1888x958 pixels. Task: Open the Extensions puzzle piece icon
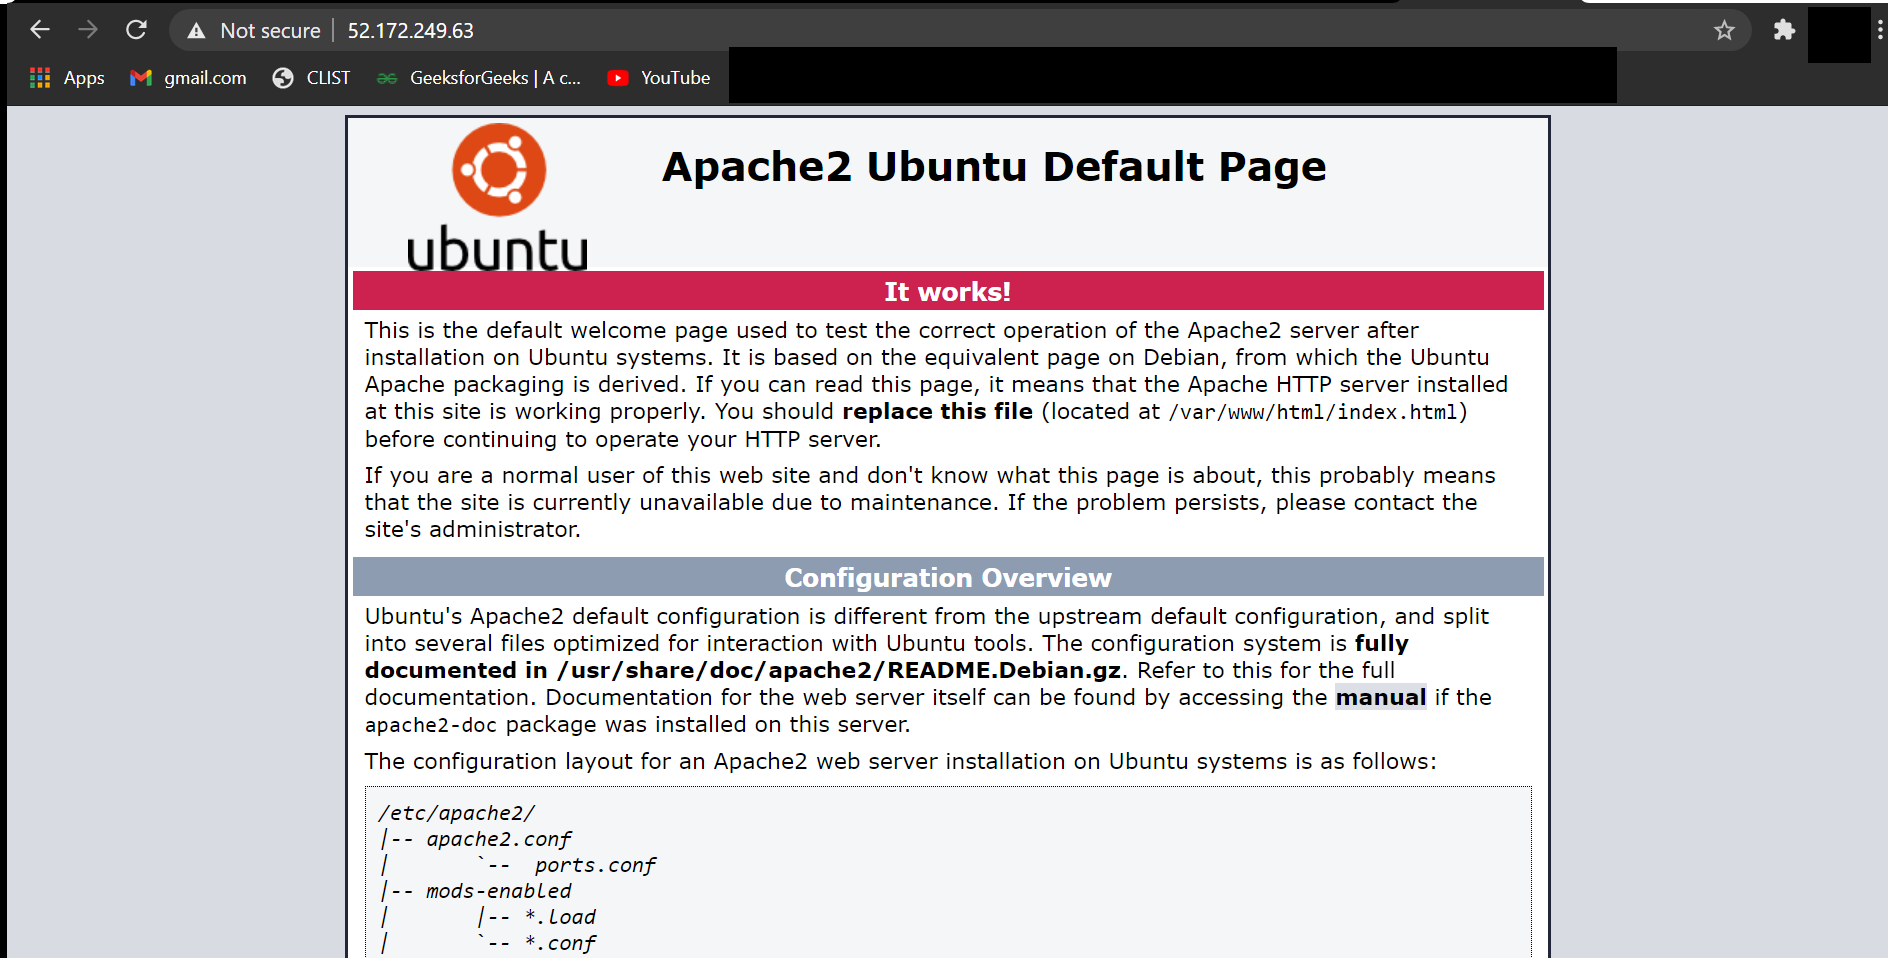[x=1784, y=30]
